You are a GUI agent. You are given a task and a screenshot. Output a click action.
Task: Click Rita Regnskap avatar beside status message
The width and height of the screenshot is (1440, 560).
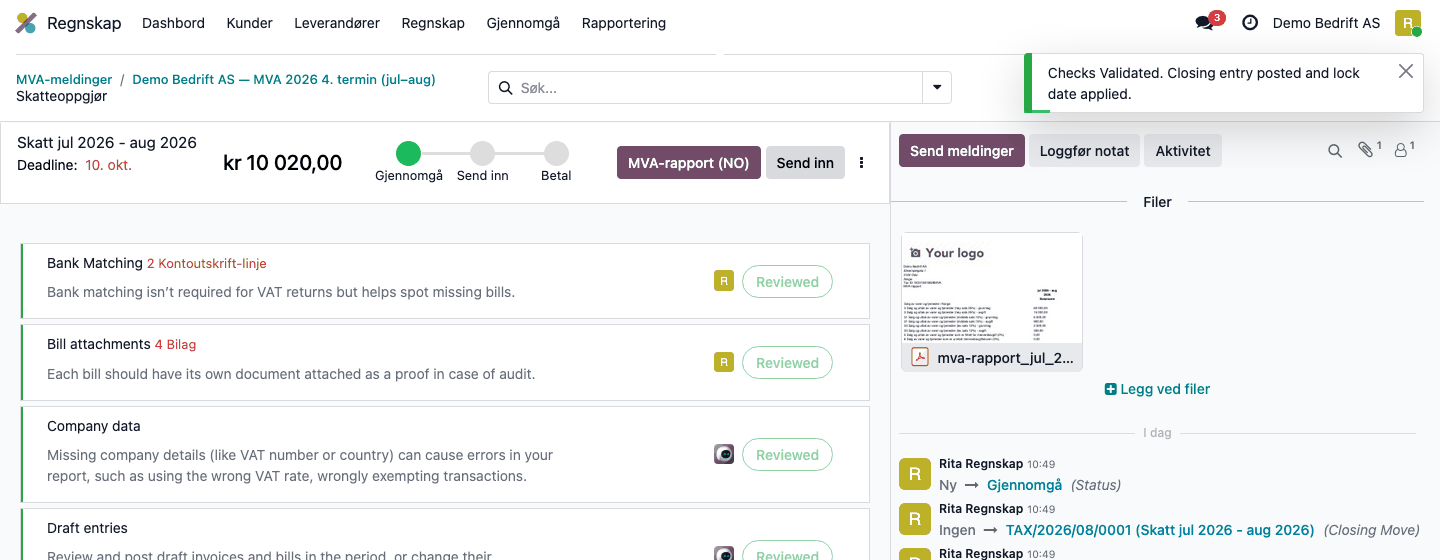tap(915, 474)
